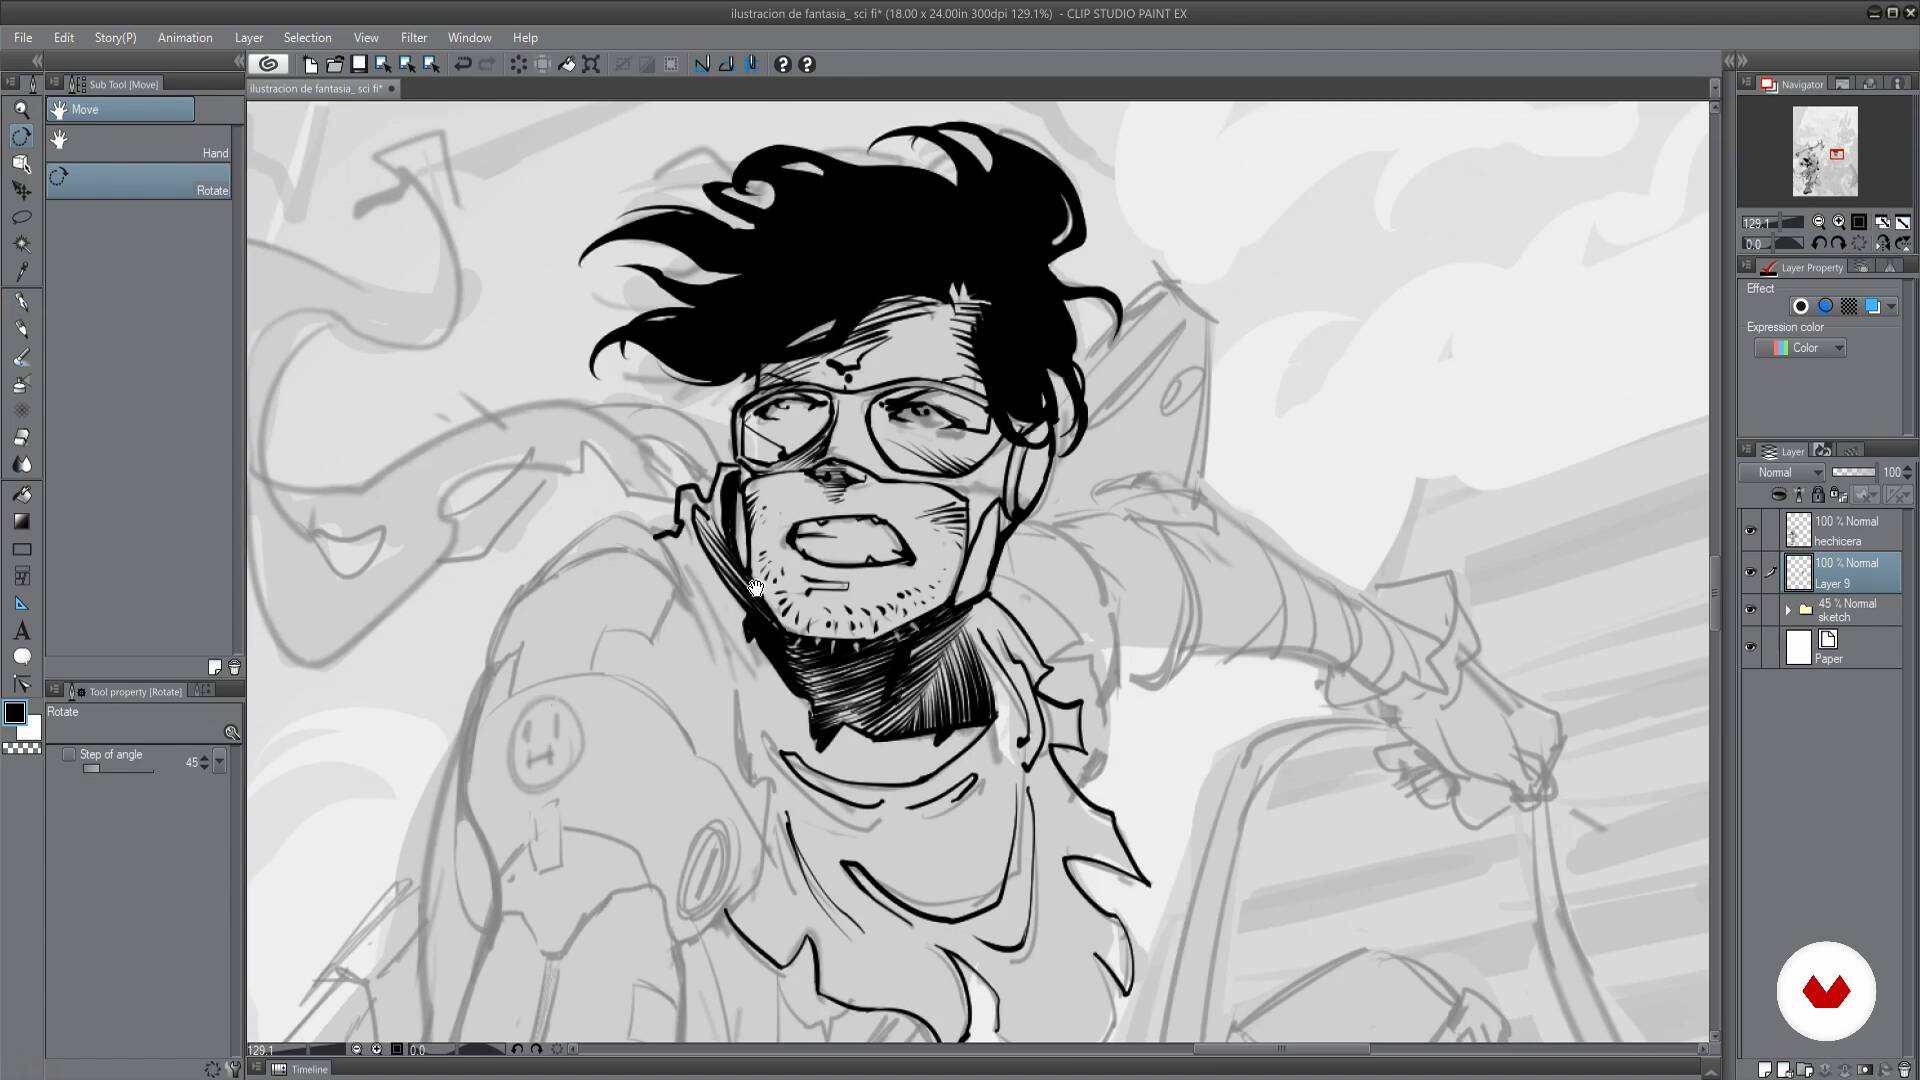Image resolution: width=1920 pixels, height=1080 pixels.
Task: Select the Zoom (magnifier) tool in the tool palette
Action: (x=21, y=109)
